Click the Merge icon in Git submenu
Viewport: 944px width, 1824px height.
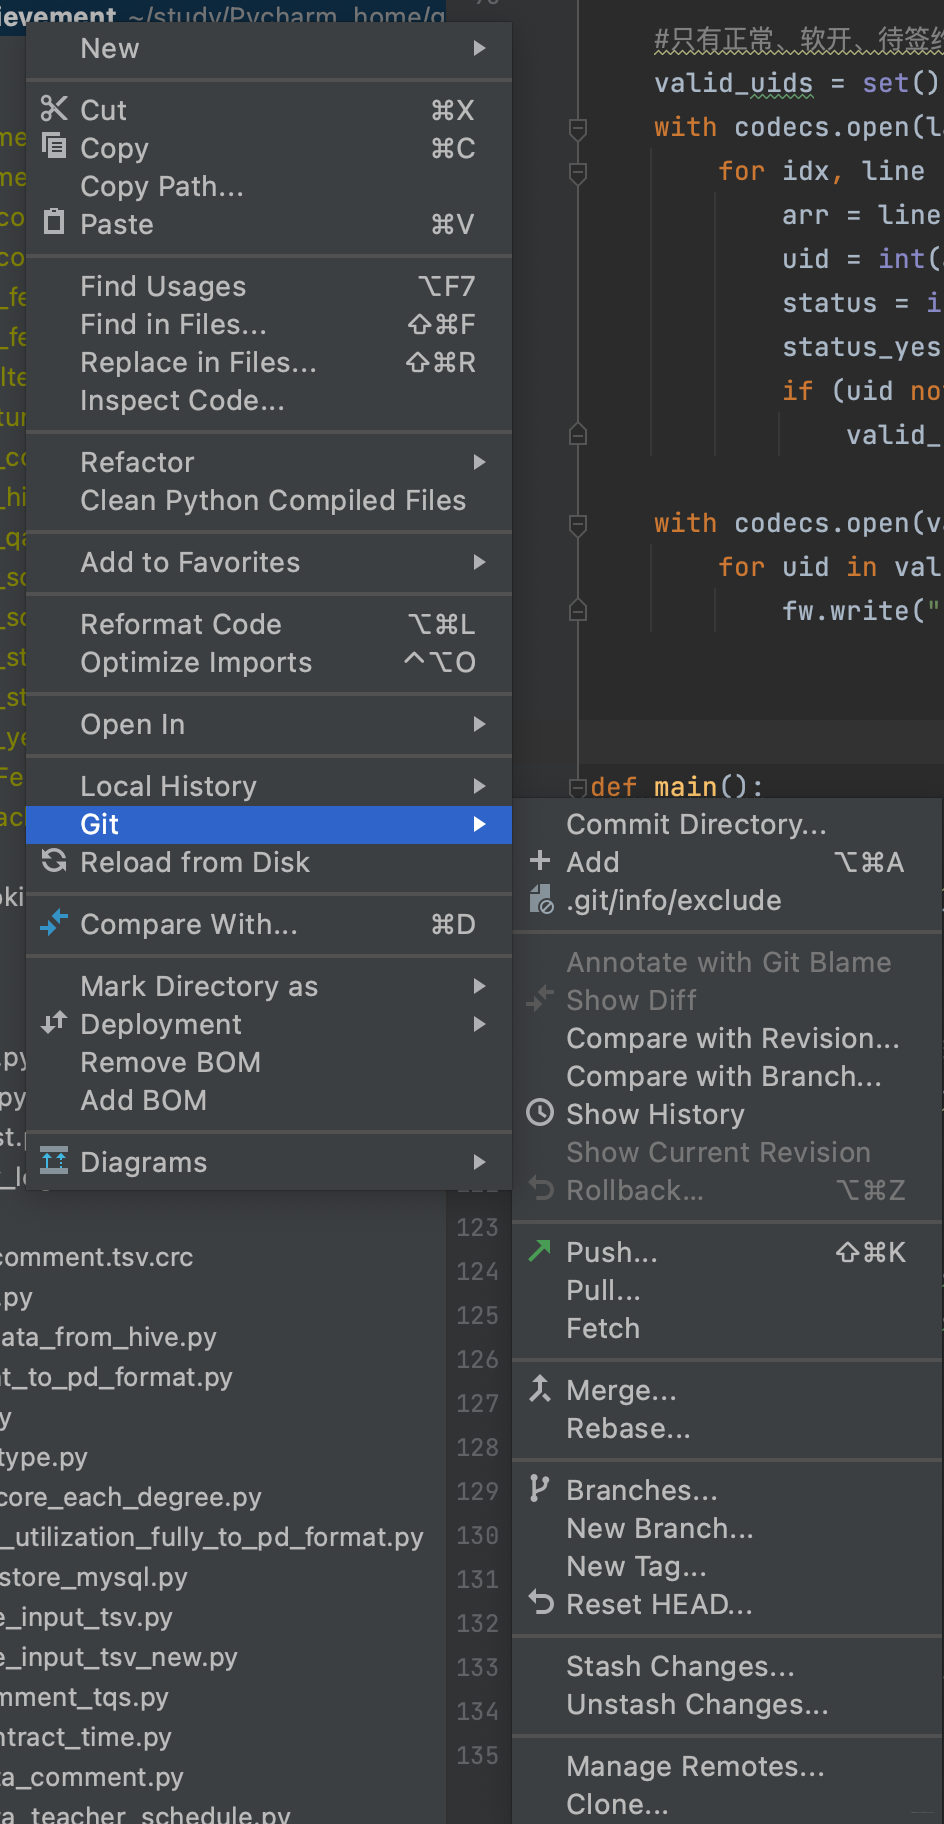point(540,1389)
